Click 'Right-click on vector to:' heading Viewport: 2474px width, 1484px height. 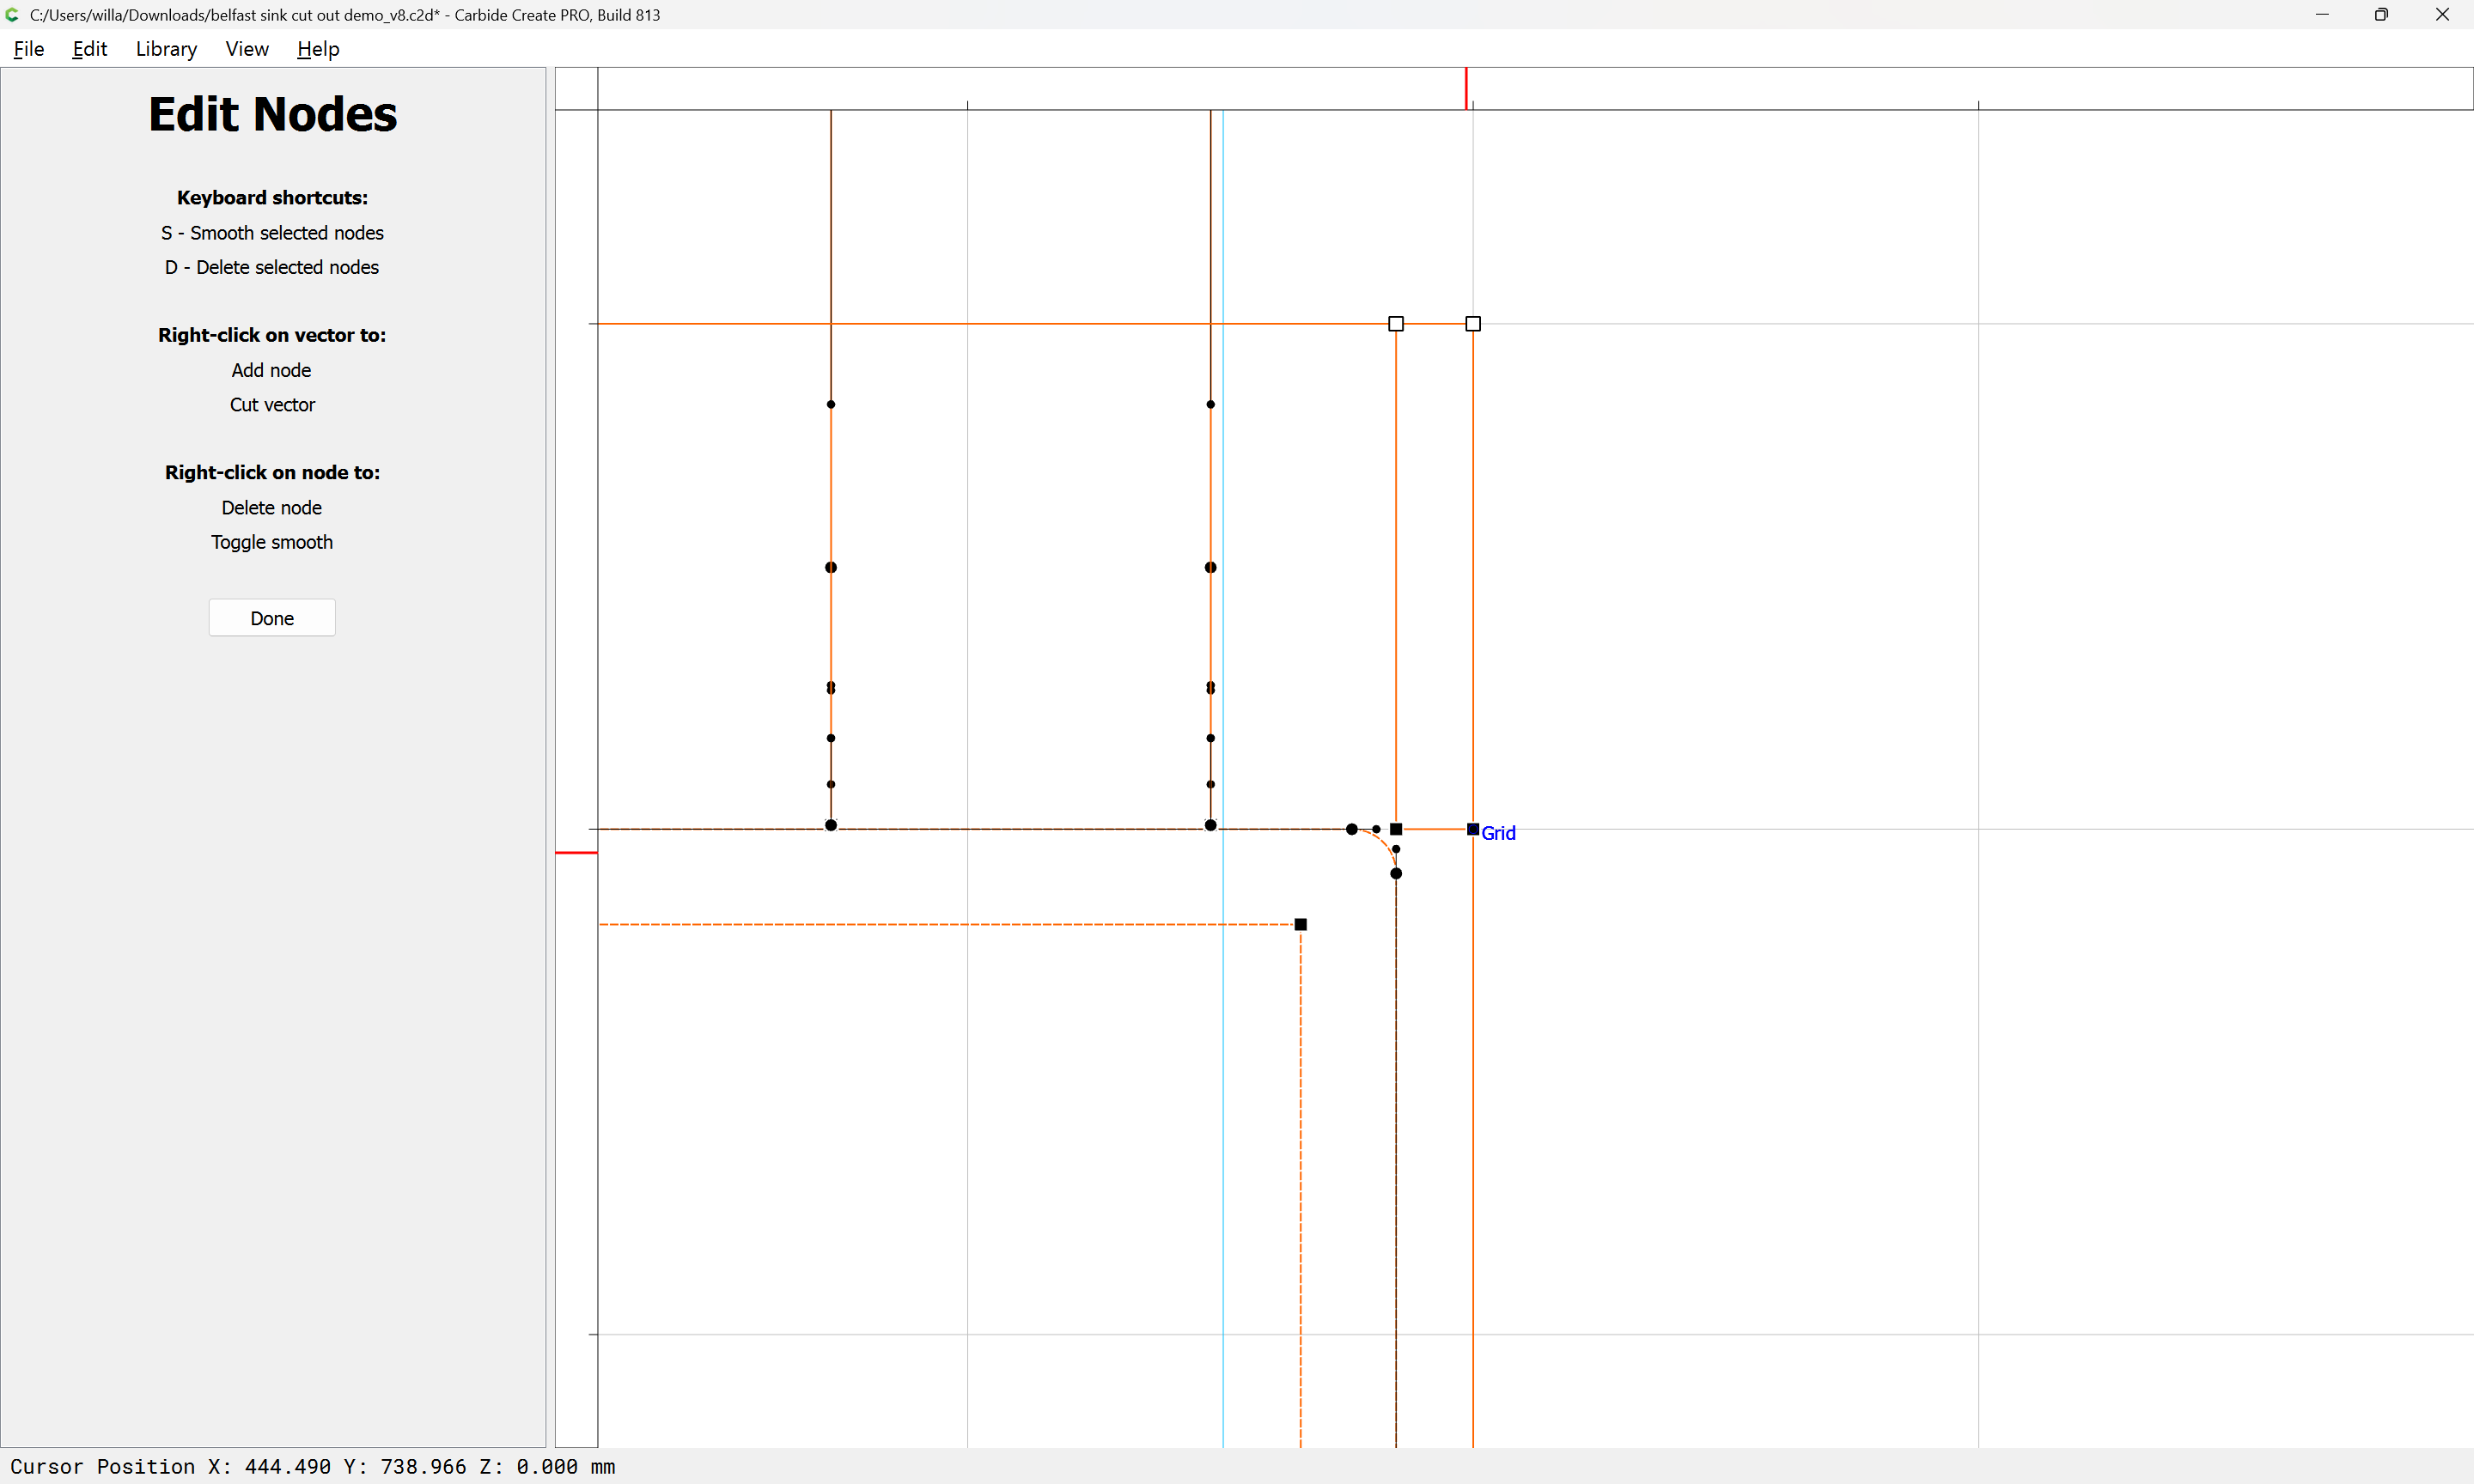tap(272, 335)
